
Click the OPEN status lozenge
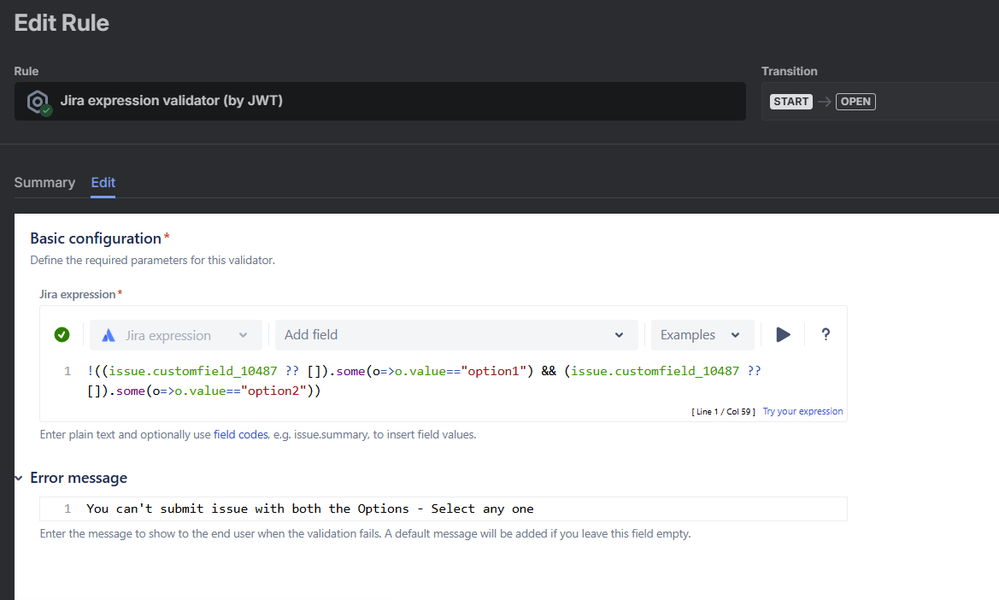click(856, 102)
